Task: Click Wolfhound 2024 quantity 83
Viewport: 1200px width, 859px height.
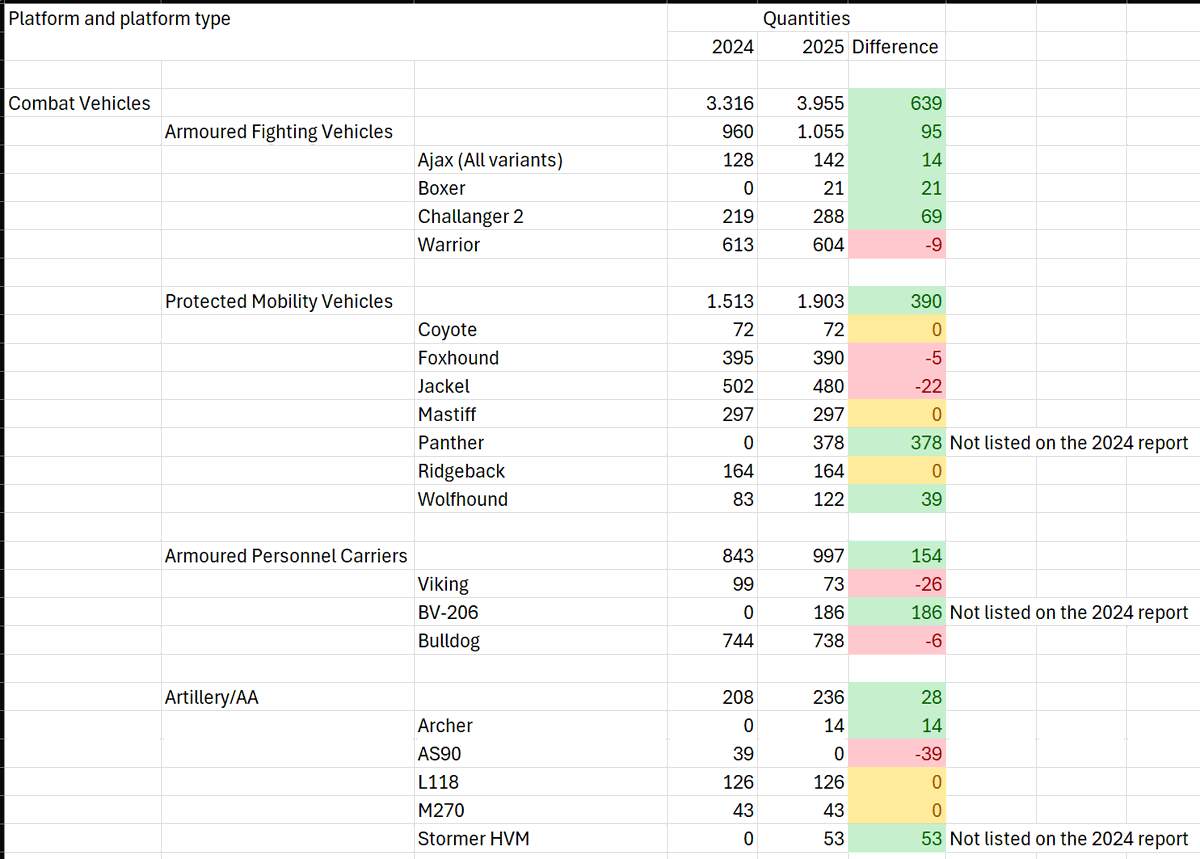Action: coord(711,498)
